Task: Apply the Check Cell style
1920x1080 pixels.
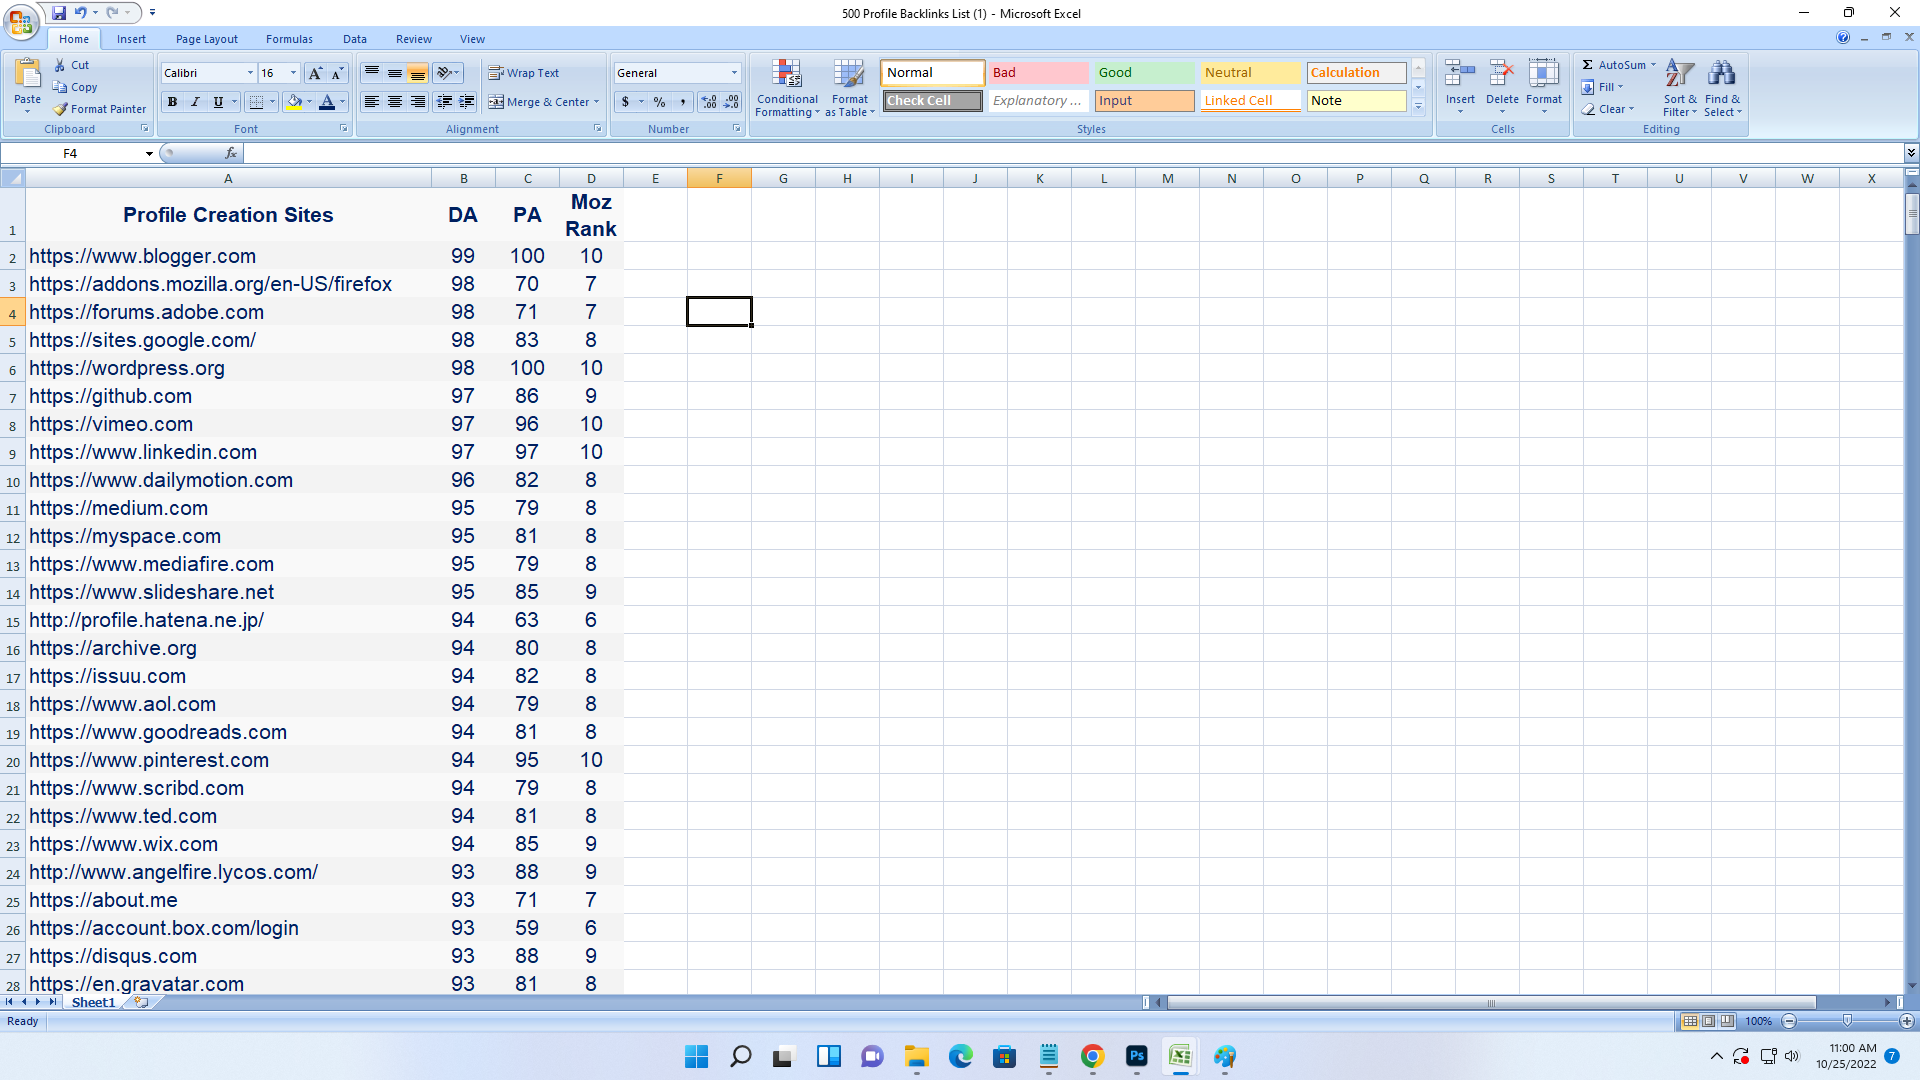Action: pyautogui.click(x=932, y=101)
